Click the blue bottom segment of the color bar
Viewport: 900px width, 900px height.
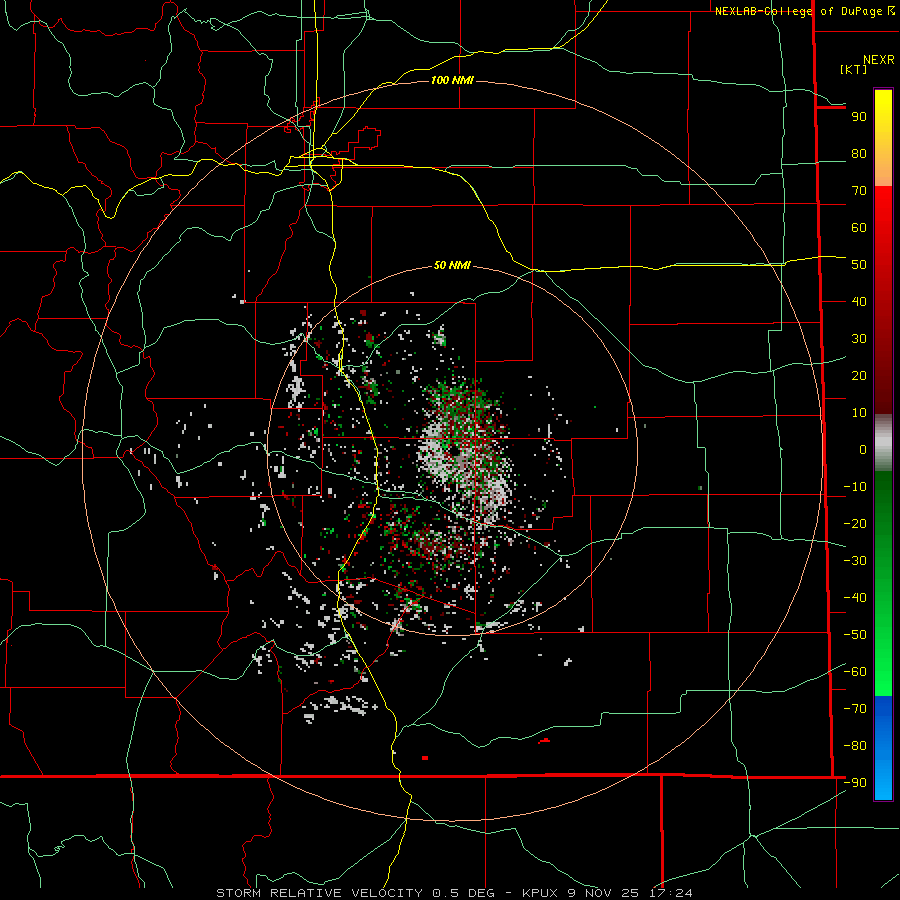(x=883, y=748)
